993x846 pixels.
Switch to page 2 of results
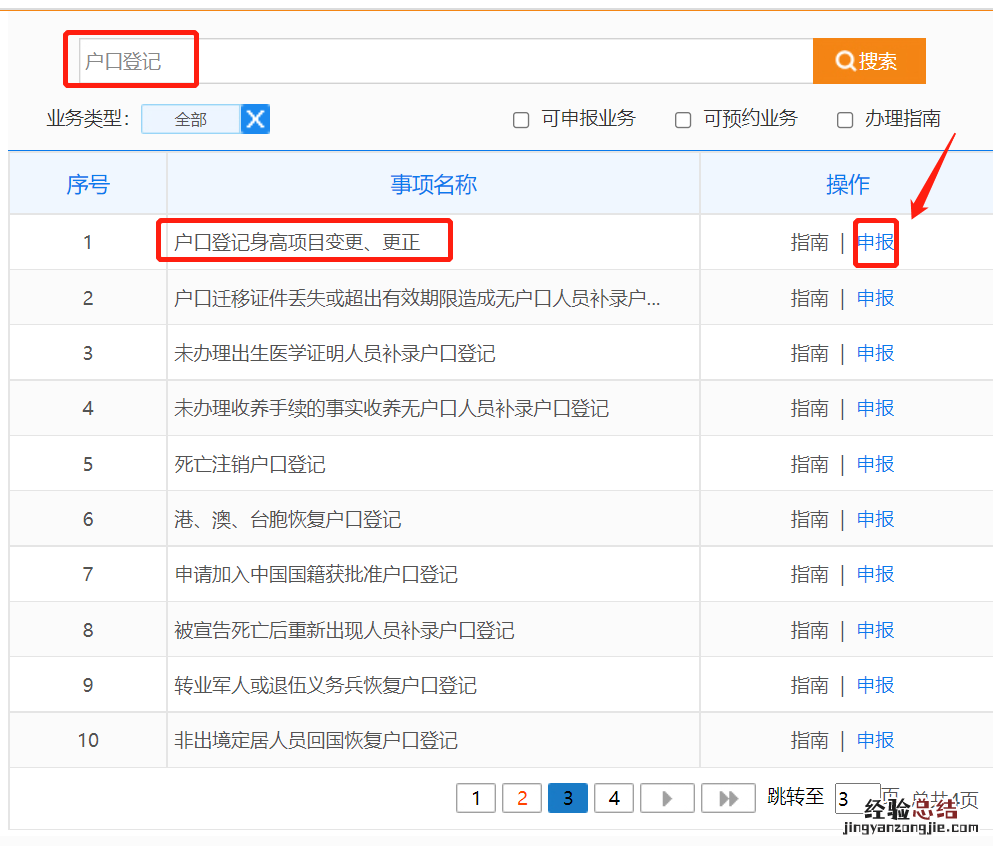point(522,798)
